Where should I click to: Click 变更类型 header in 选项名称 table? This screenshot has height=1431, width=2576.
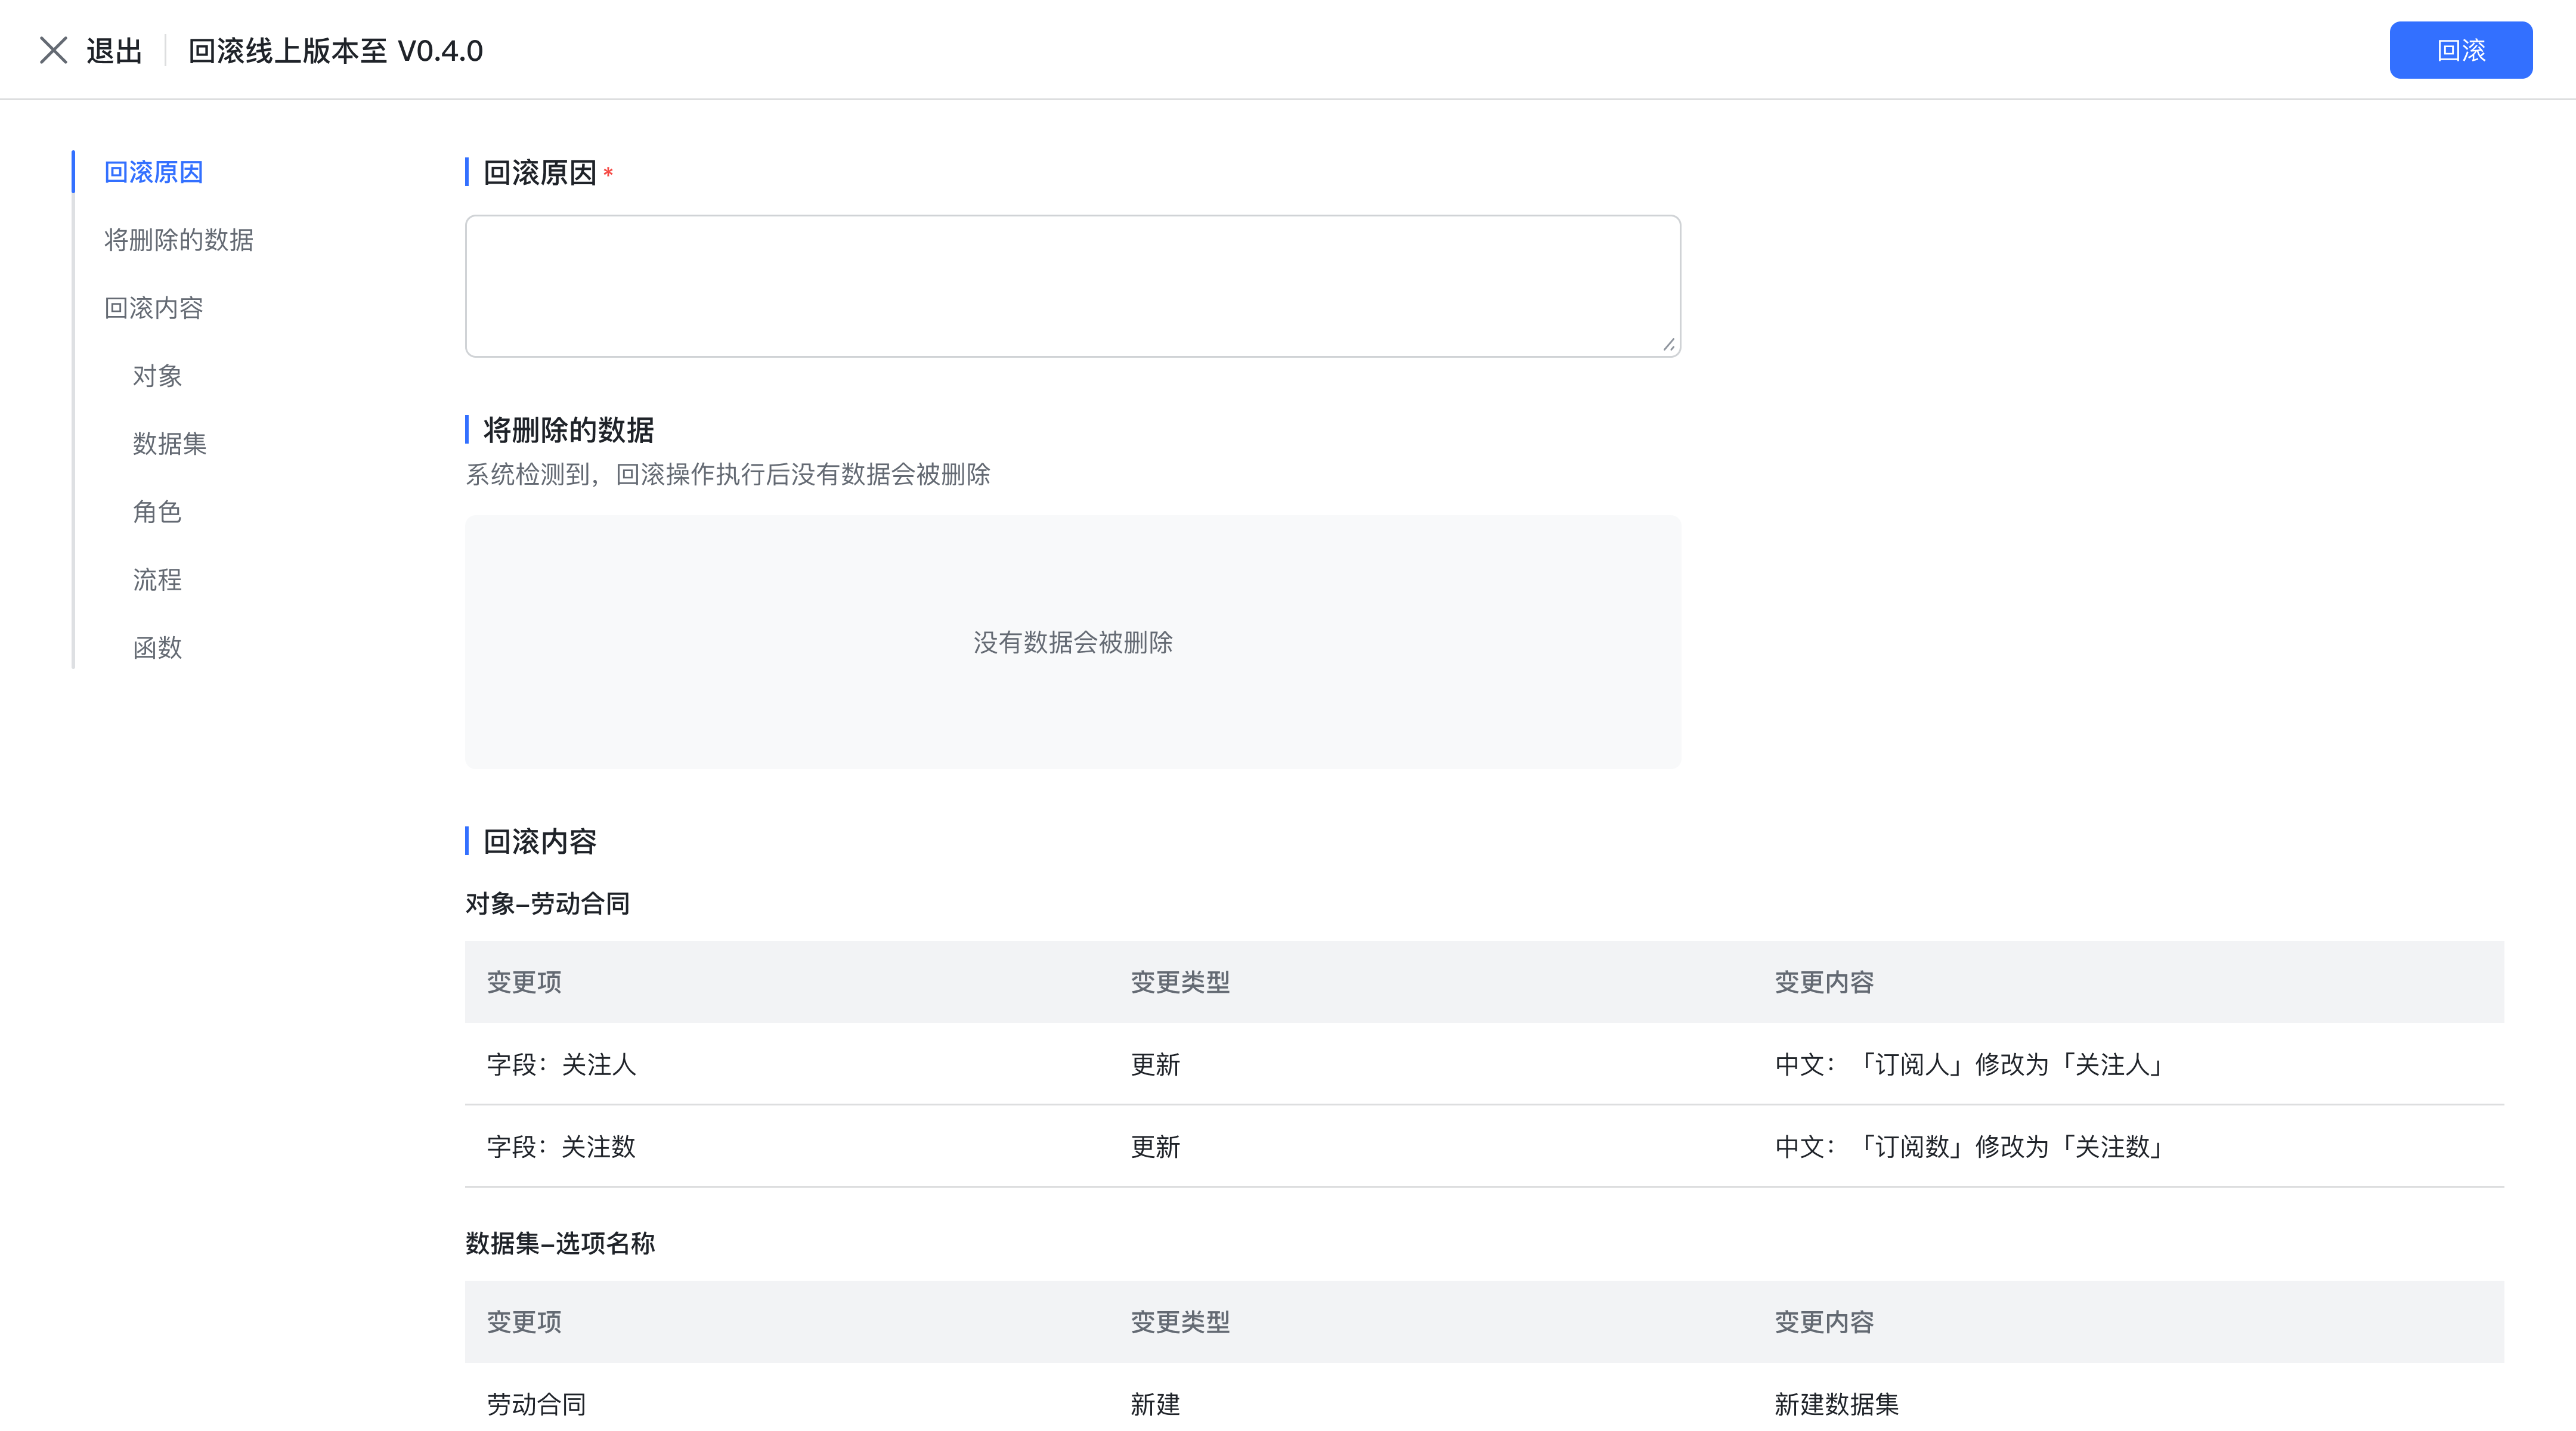point(1180,1322)
